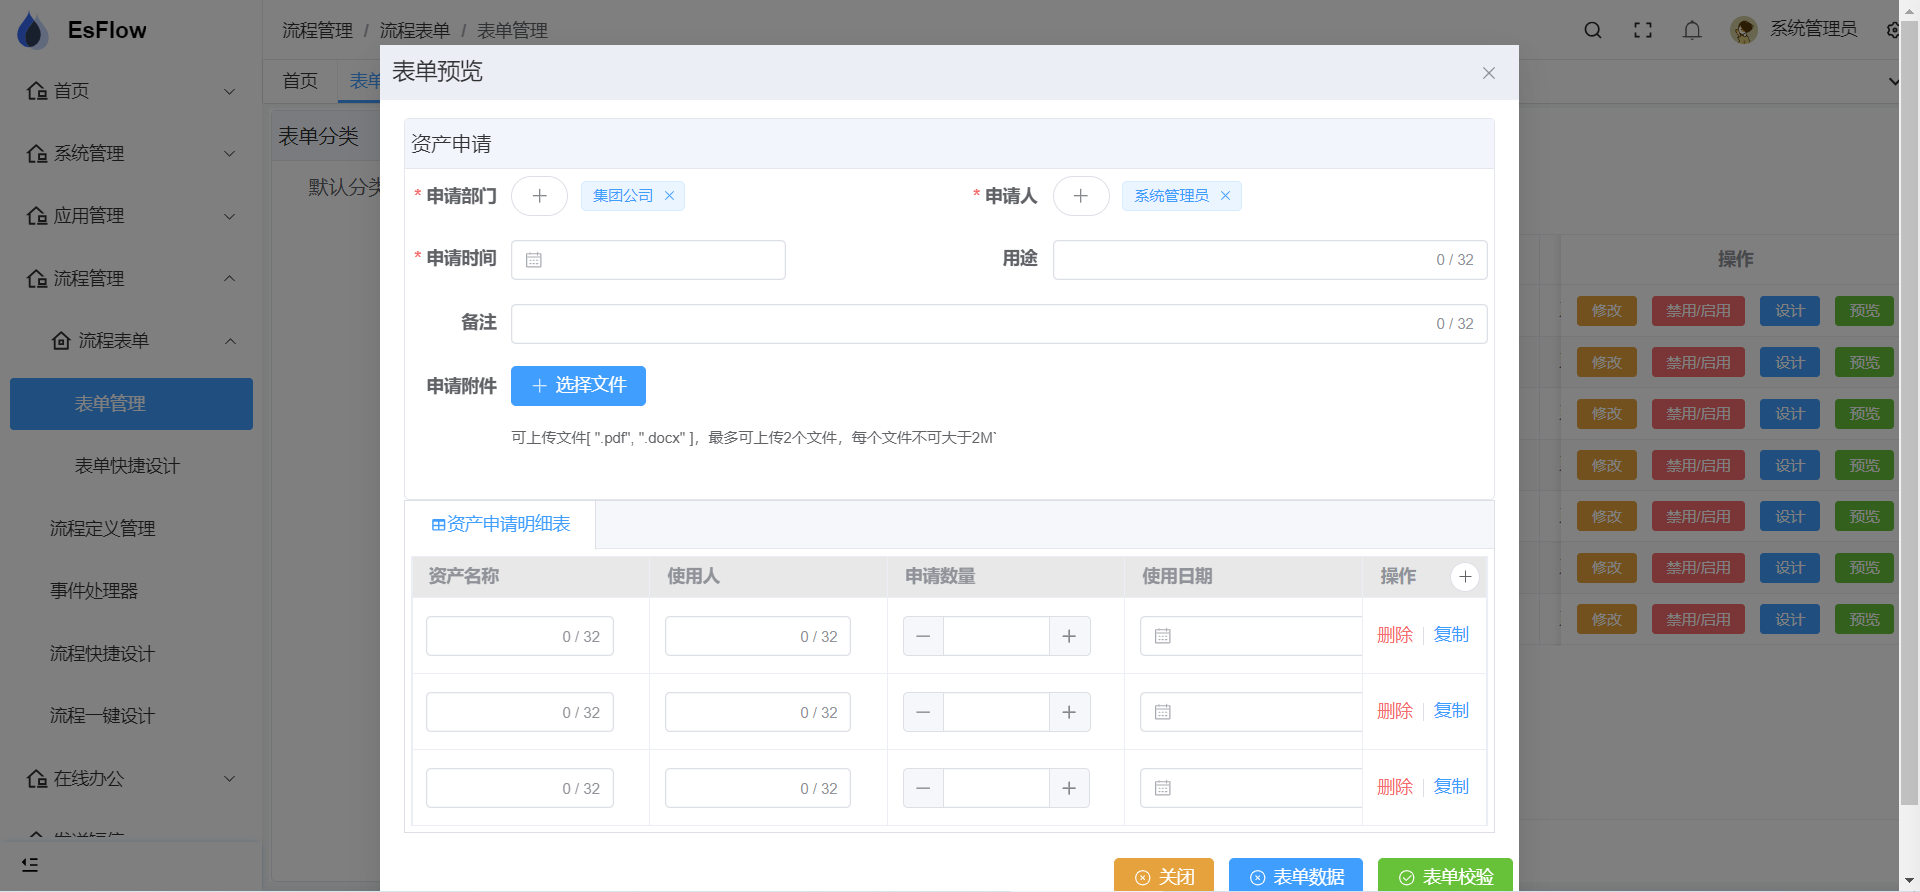1920x892 pixels.
Task: Open 流程一键设计 in the sidebar
Action: click(131, 716)
